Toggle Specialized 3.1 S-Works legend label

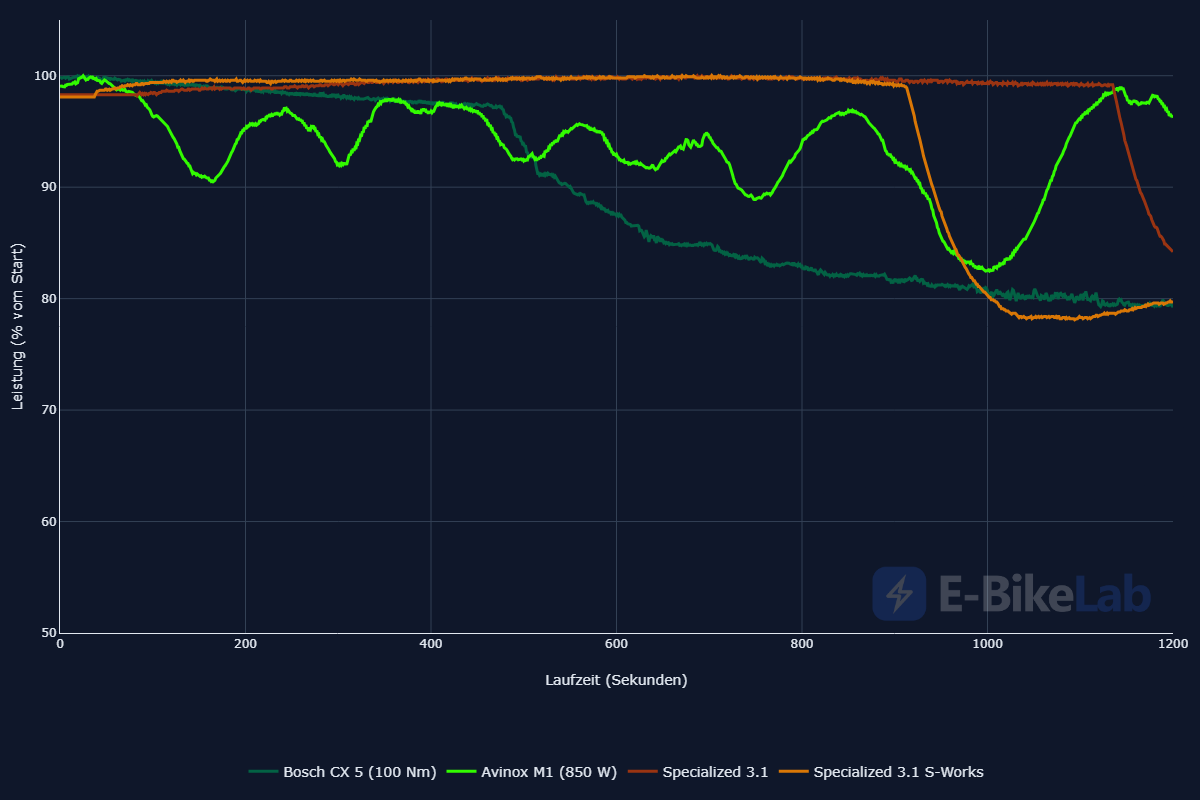[898, 772]
